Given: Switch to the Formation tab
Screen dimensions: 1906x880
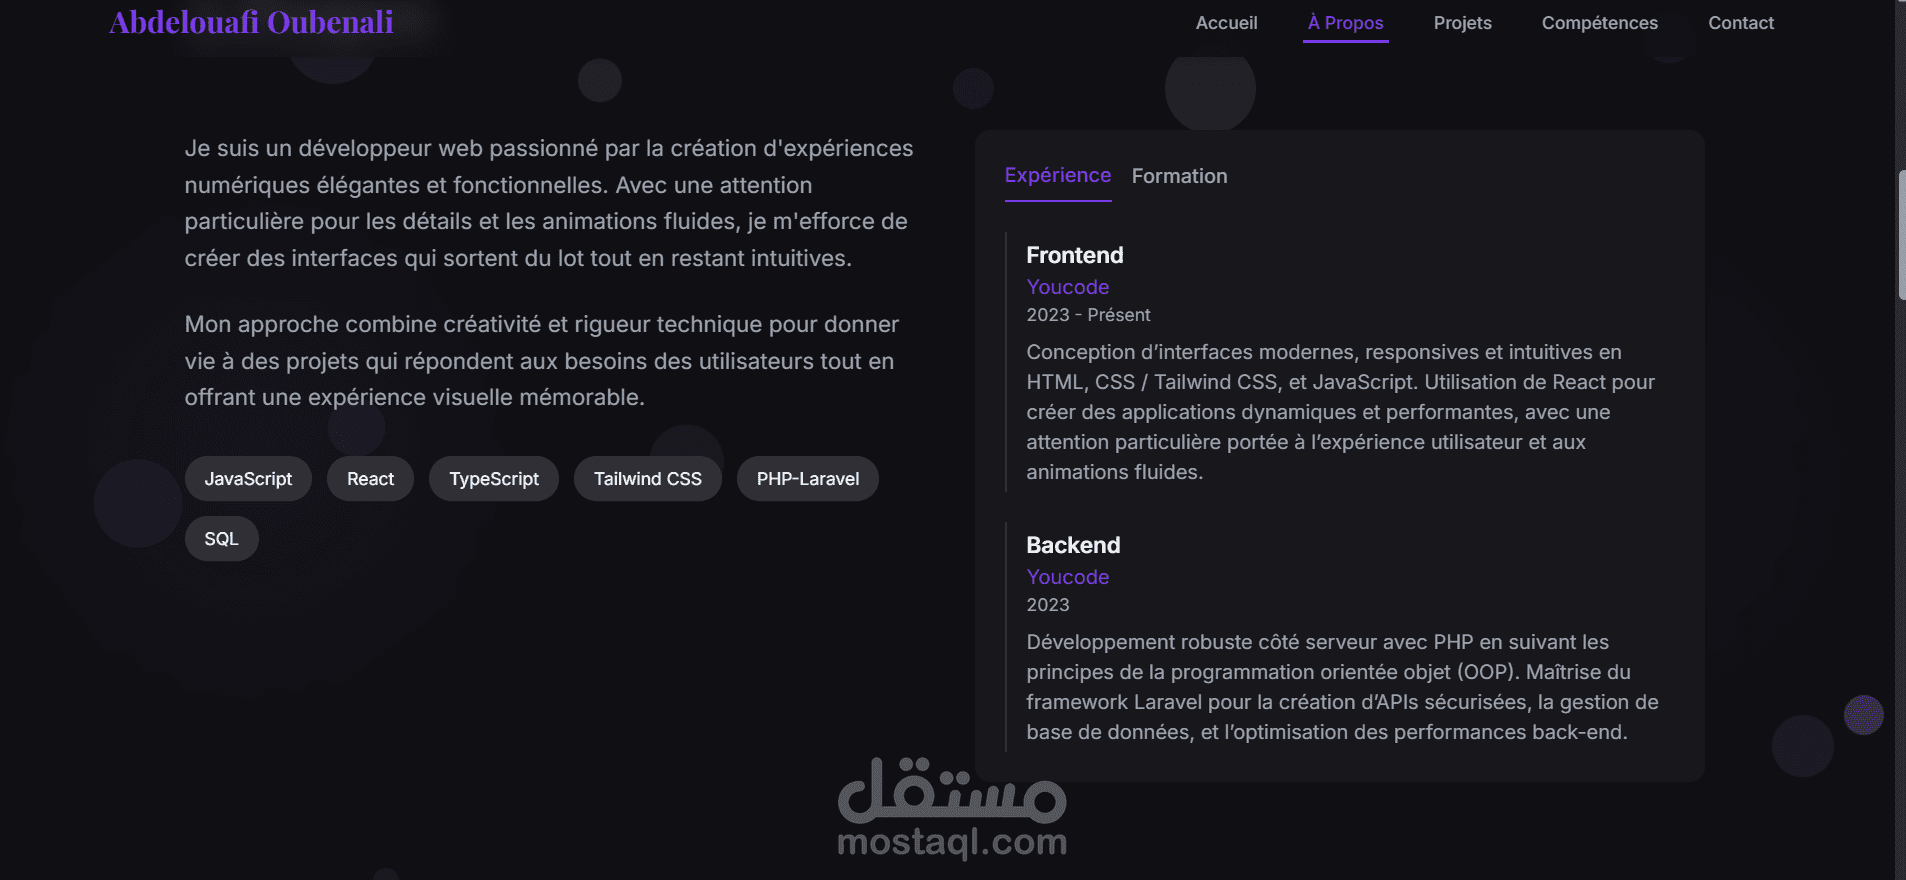Looking at the screenshot, I should (x=1179, y=176).
